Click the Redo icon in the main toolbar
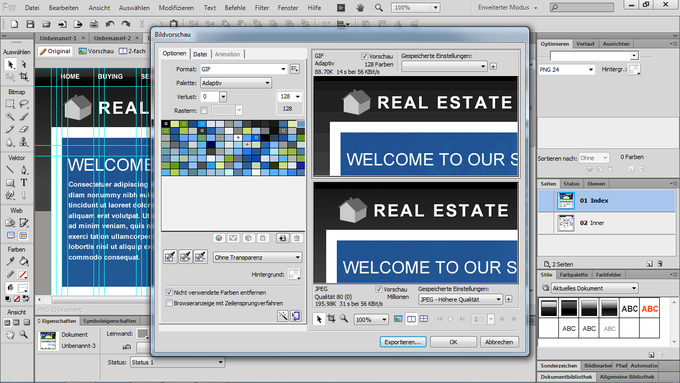The height and width of the screenshot is (383, 680). 126,24
